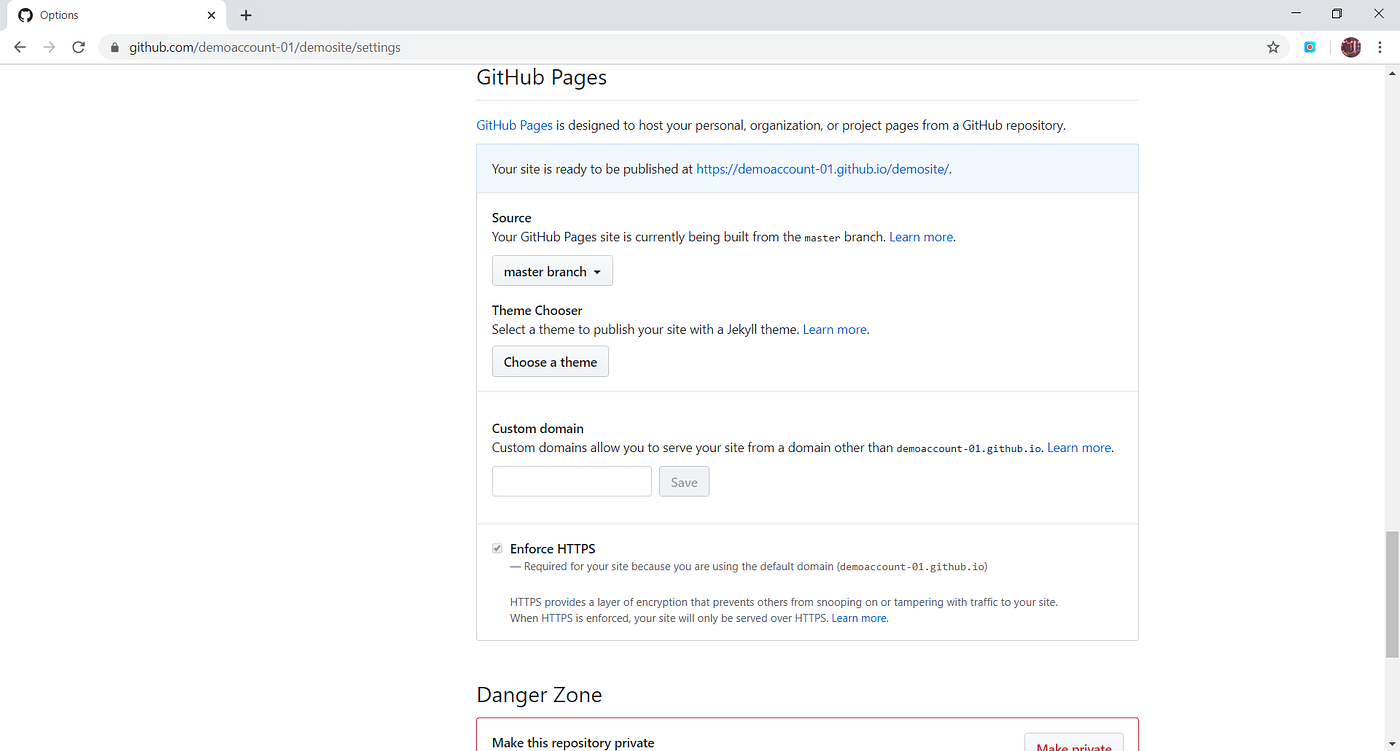Navigate back using the browser back arrow
The width and height of the screenshot is (1400, 751).
[x=20, y=47]
